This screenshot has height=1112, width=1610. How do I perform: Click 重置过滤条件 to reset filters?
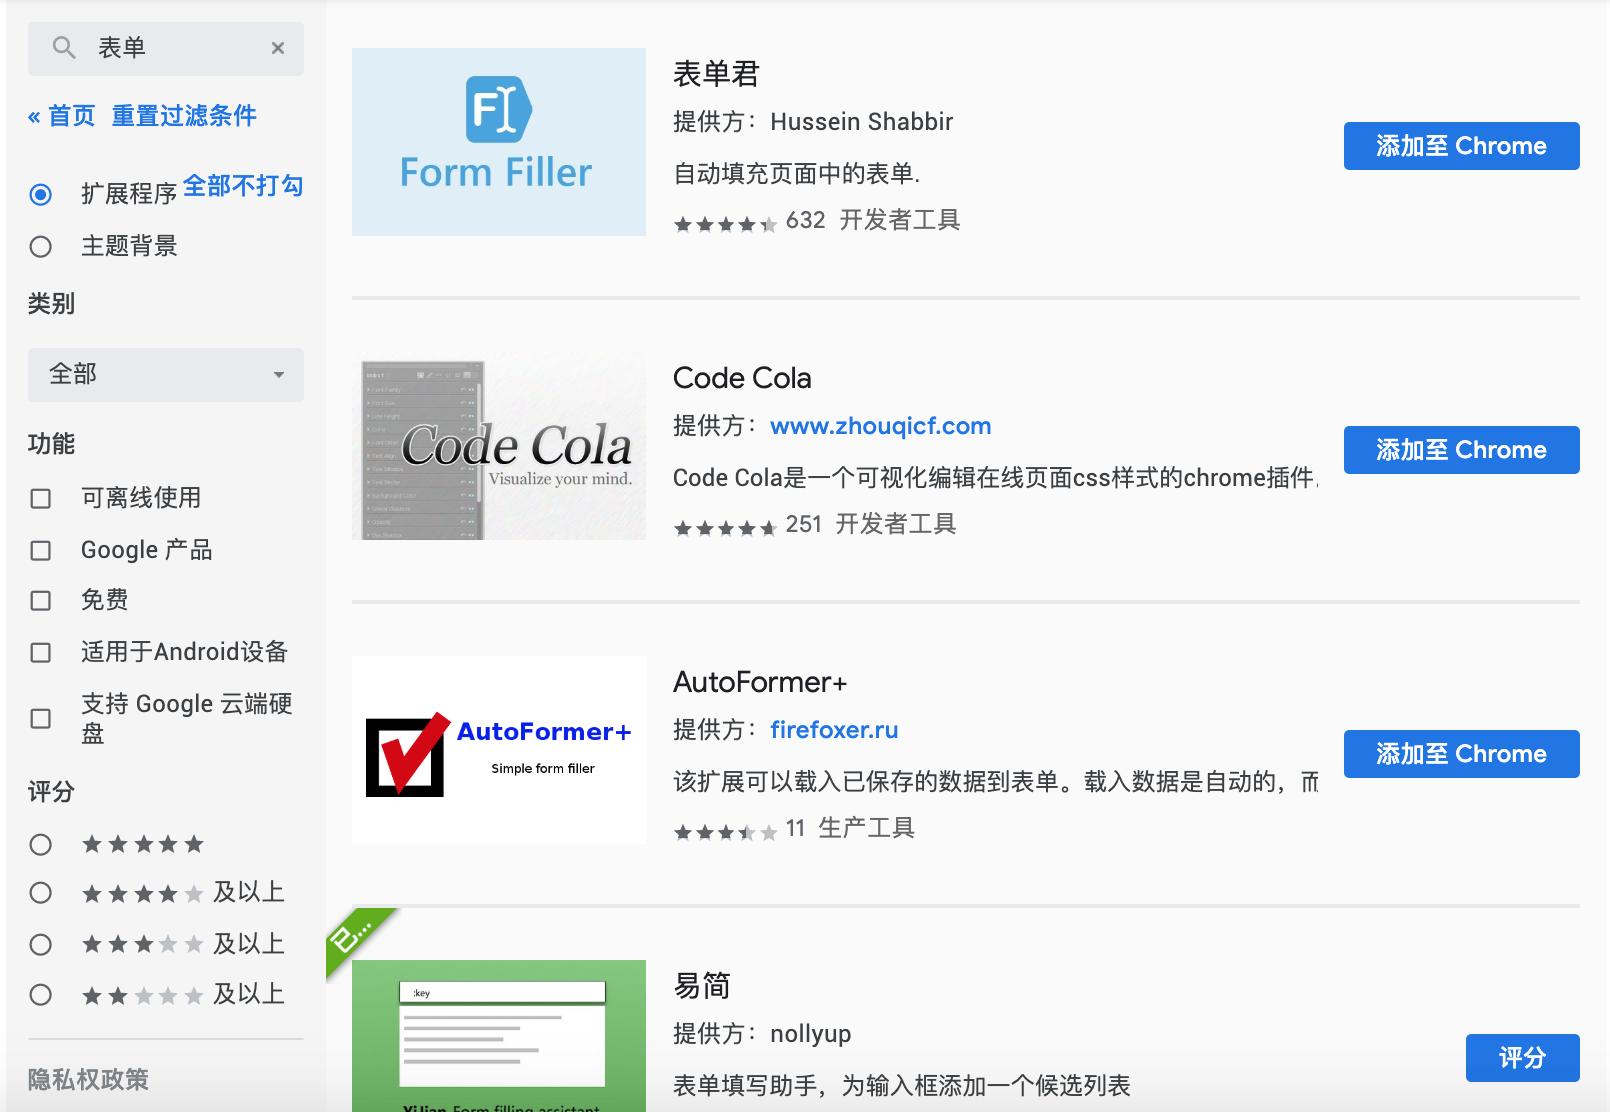coord(186,116)
